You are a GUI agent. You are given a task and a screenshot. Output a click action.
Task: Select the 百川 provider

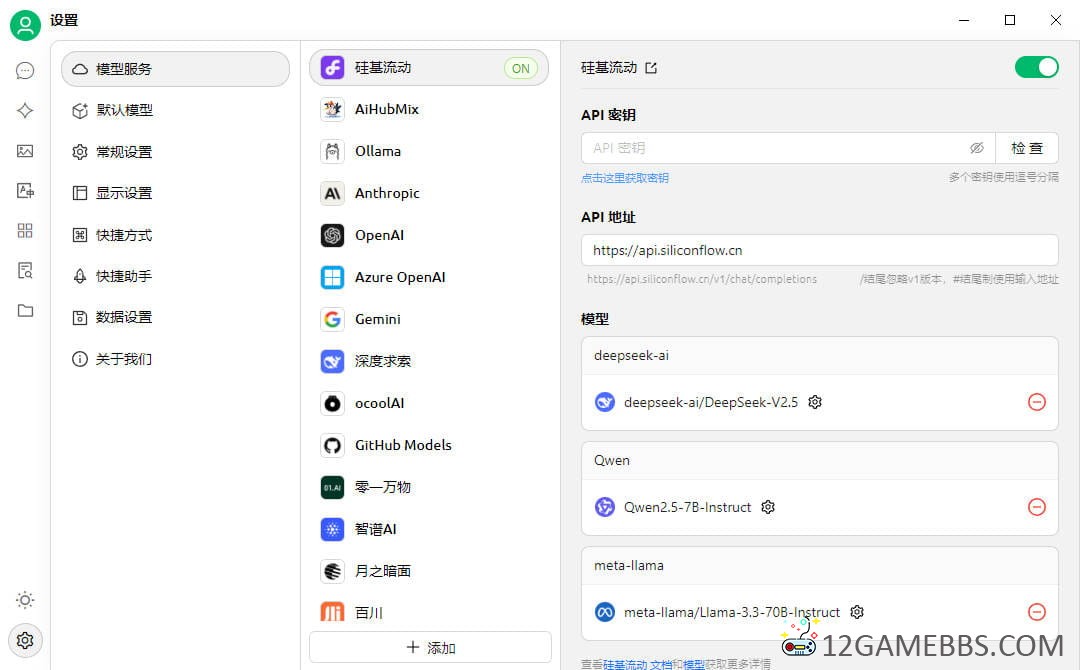pyautogui.click(x=429, y=612)
